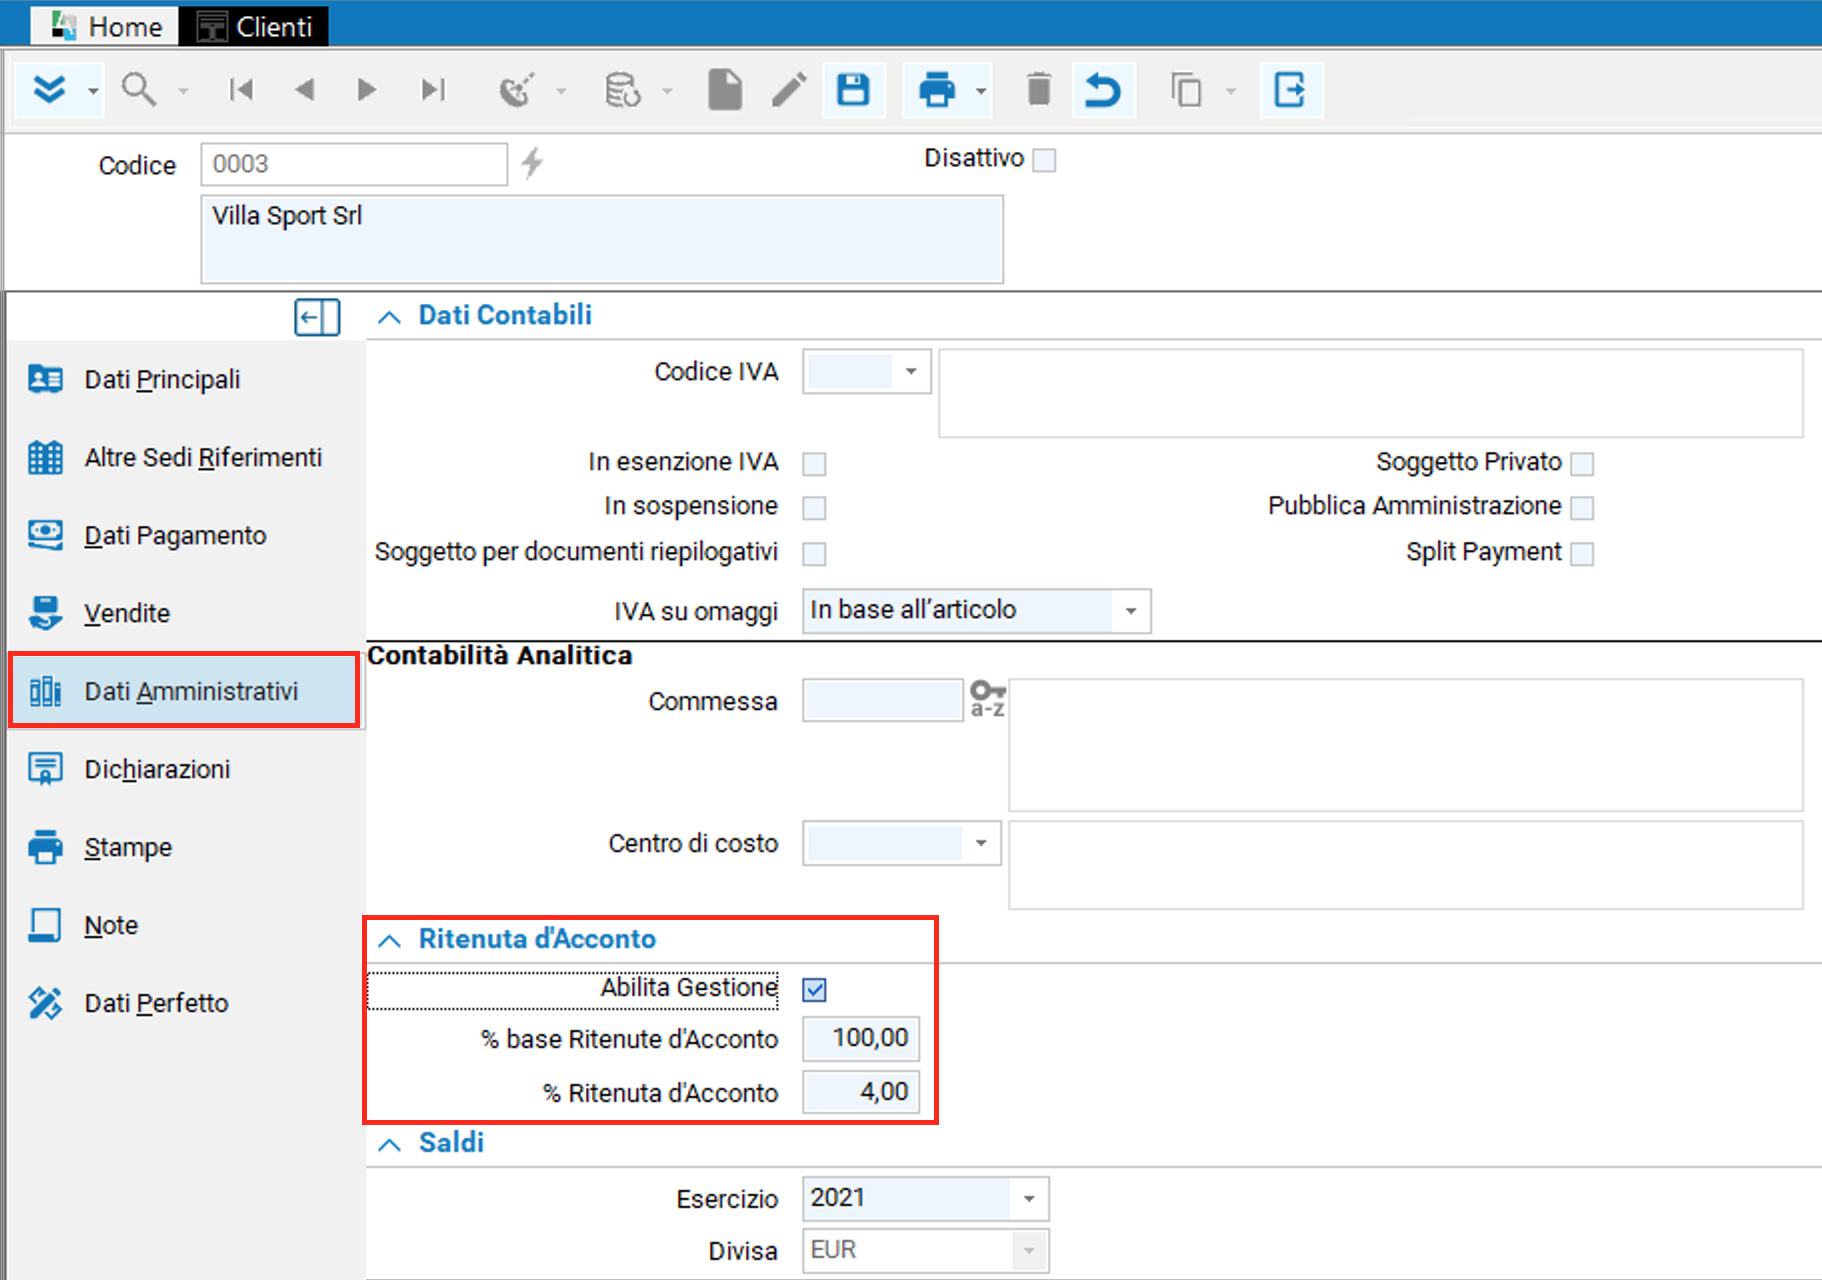
Task: Check Soggetto Privato
Action: [x=1582, y=464]
